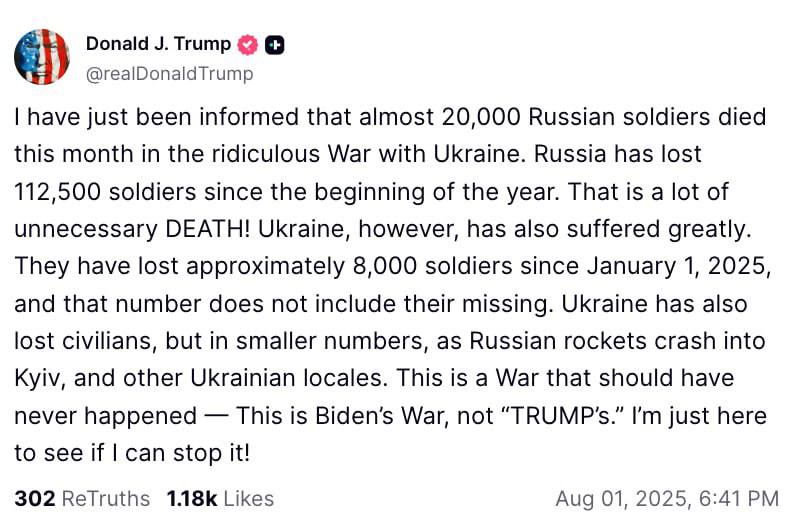Open the @realDonaldTrump handle link

coord(169,73)
